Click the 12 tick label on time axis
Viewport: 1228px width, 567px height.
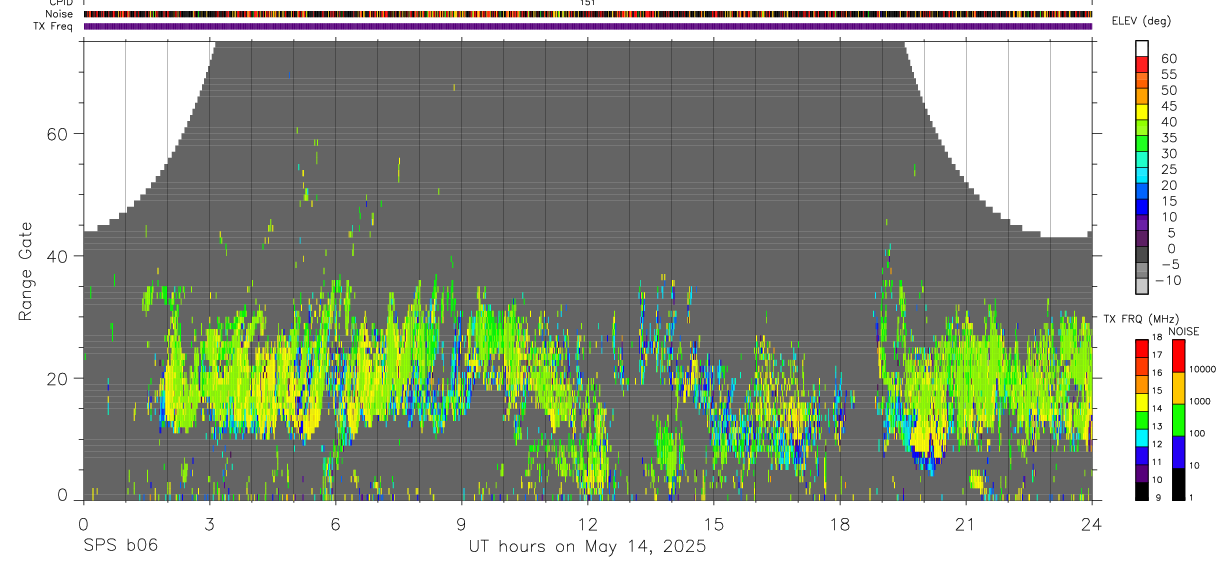coord(588,524)
